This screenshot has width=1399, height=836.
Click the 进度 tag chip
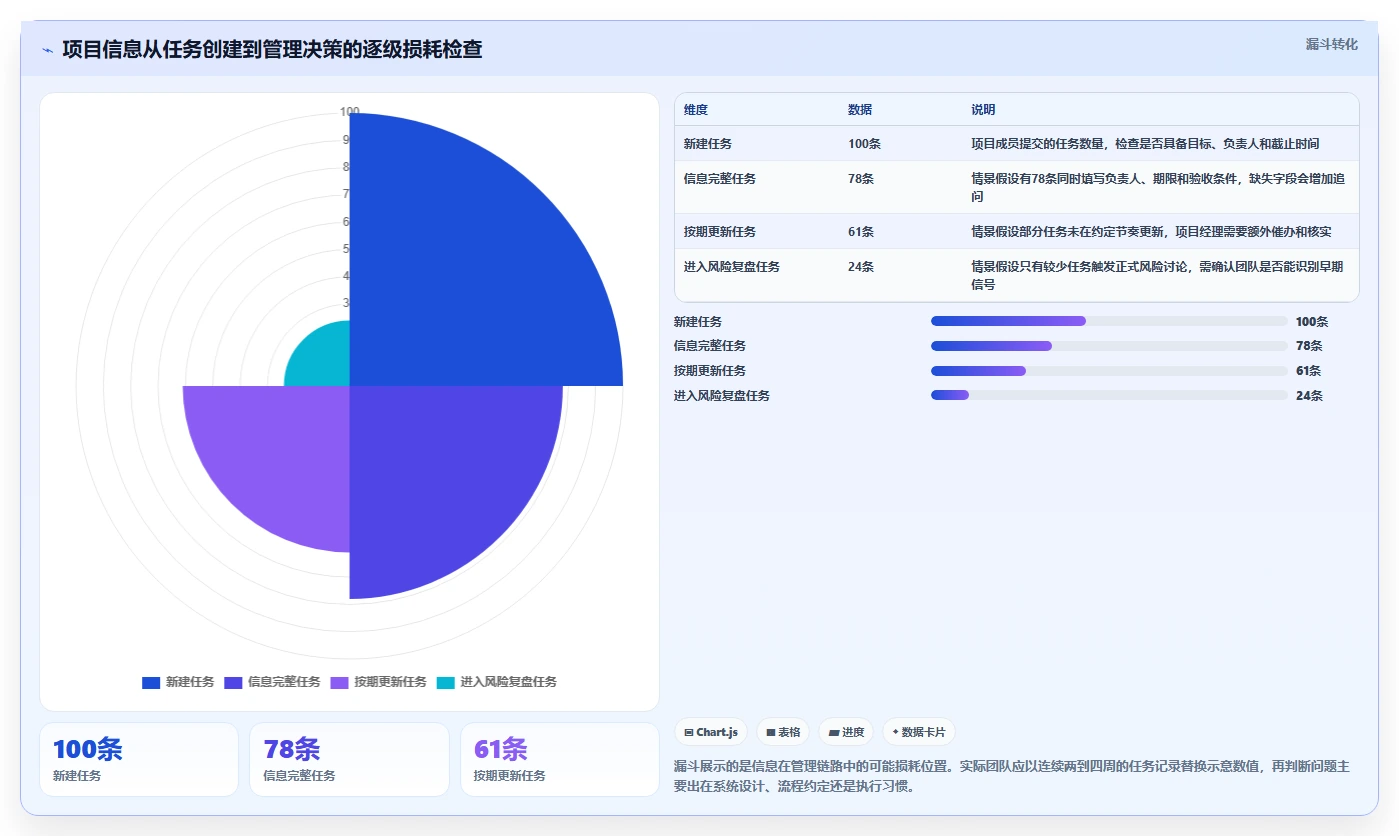click(846, 732)
